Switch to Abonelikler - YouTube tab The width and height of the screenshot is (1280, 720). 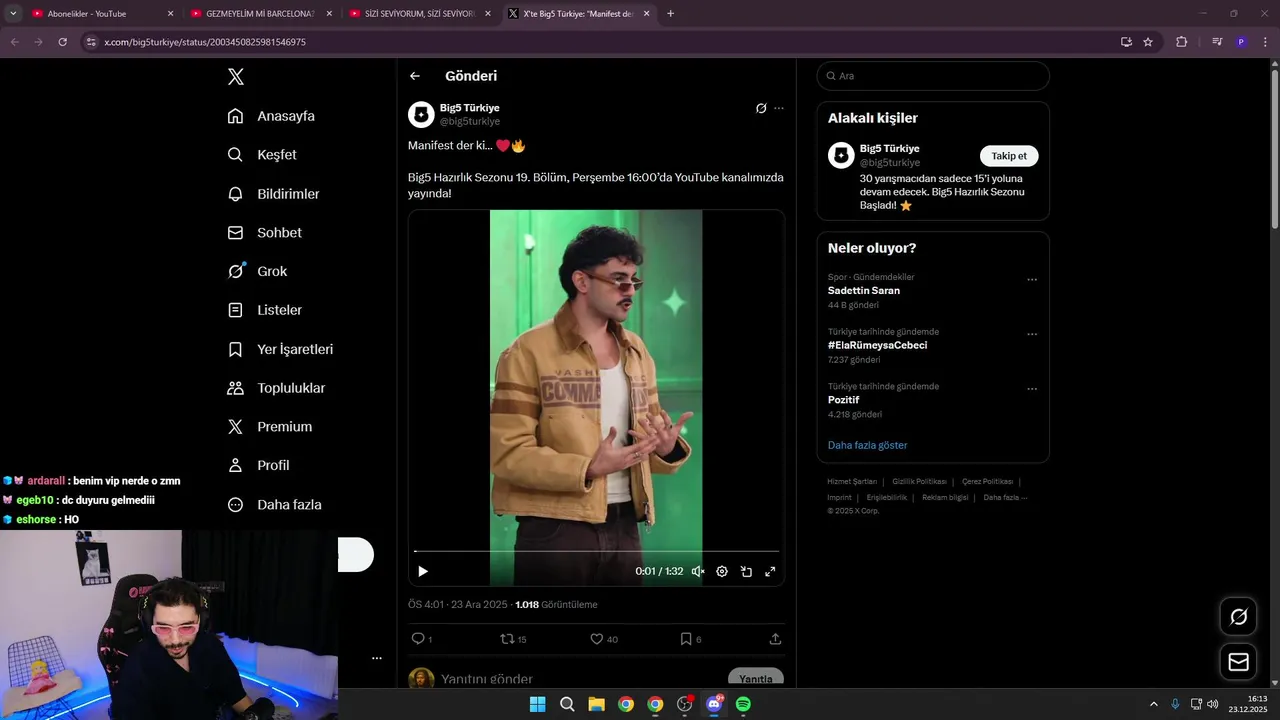tap(100, 14)
